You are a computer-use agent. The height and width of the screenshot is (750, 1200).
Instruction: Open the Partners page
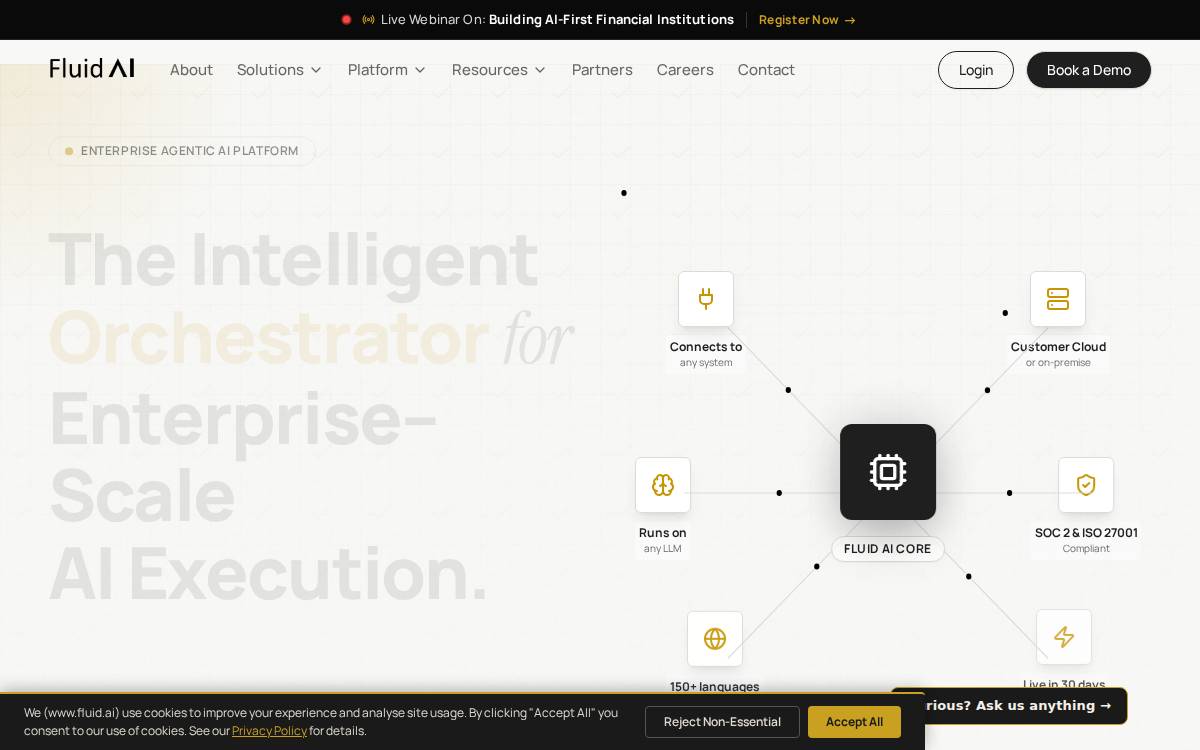pyautogui.click(x=602, y=70)
